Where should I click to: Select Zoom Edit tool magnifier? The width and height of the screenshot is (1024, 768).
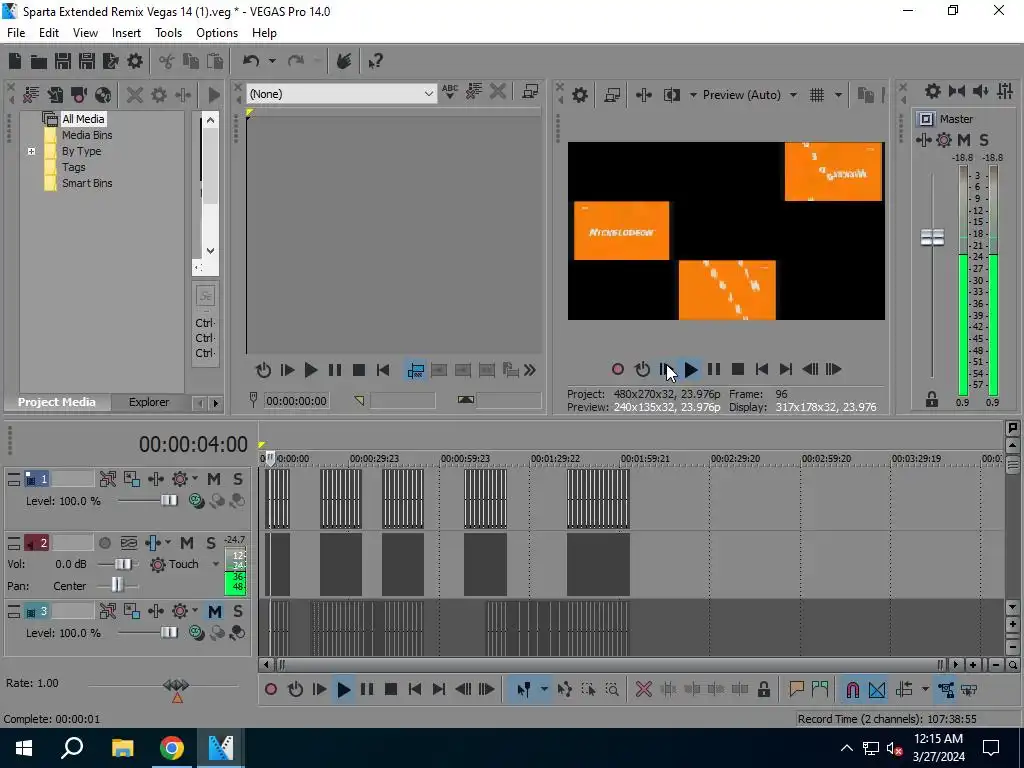point(612,690)
